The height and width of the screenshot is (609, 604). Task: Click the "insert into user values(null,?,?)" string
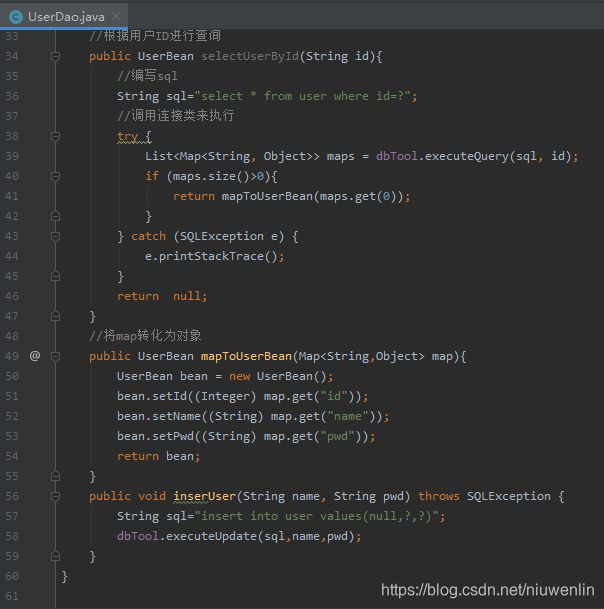317,516
